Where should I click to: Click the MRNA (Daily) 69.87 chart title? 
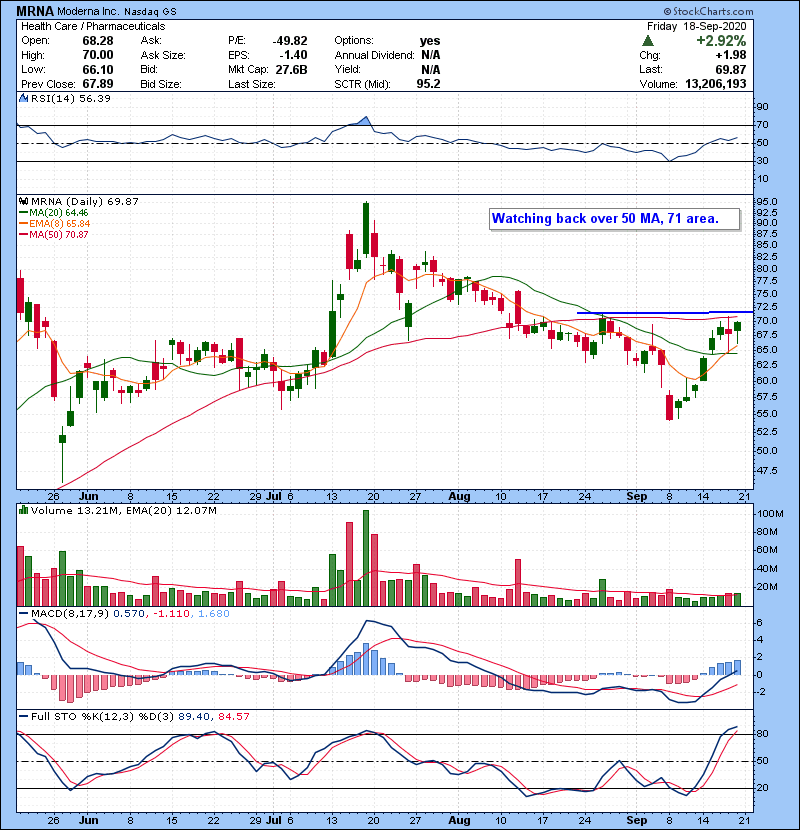point(85,202)
